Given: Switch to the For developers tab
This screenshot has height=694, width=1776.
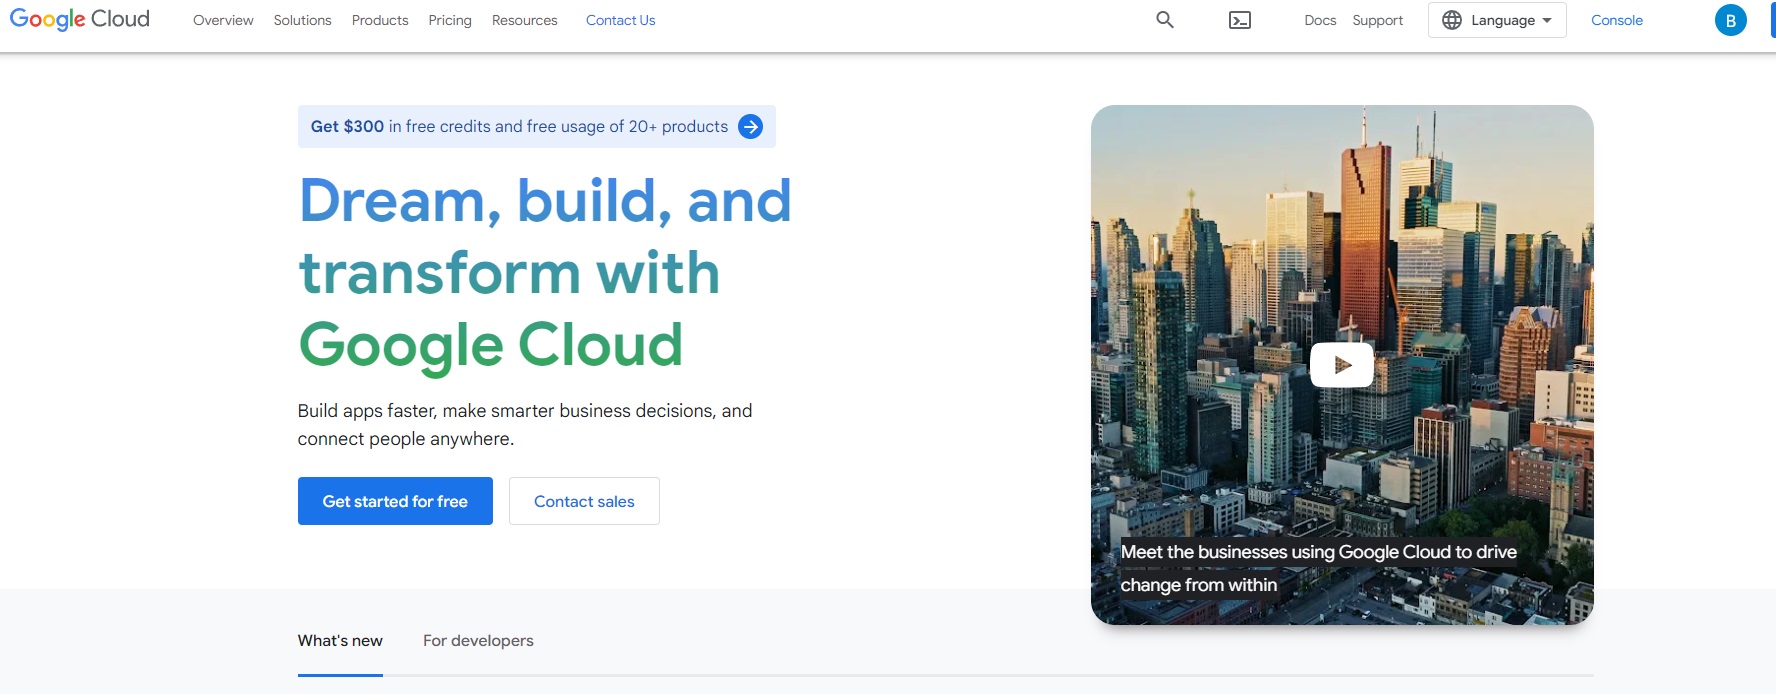Looking at the screenshot, I should point(478,641).
